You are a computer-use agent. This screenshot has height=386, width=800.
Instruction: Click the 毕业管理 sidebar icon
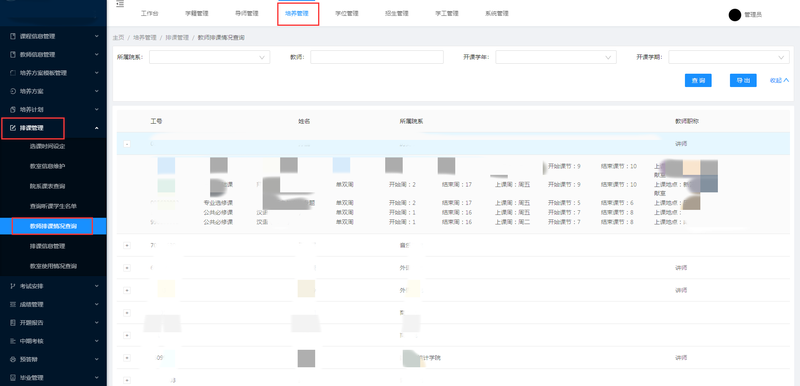pyautogui.click(x=13, y=378)
